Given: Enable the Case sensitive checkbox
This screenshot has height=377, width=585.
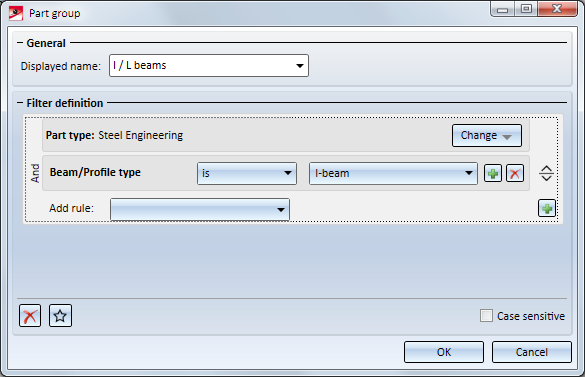Looking at the screenshot, I should [x=486, y=316].
